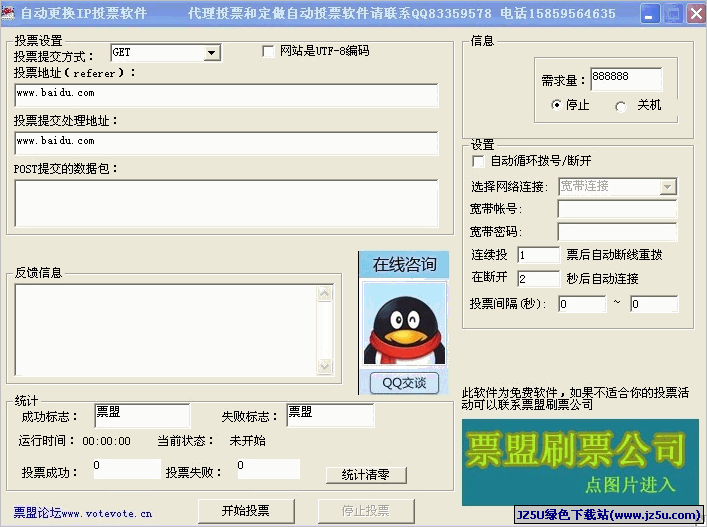Click the second 投票间隔 field after tilde
This screenshot has width=707, height=527.
[654, 304]
